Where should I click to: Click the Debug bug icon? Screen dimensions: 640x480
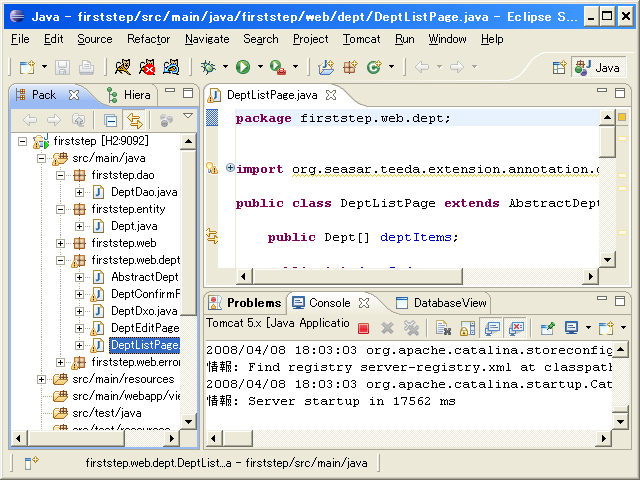(208, 67)
